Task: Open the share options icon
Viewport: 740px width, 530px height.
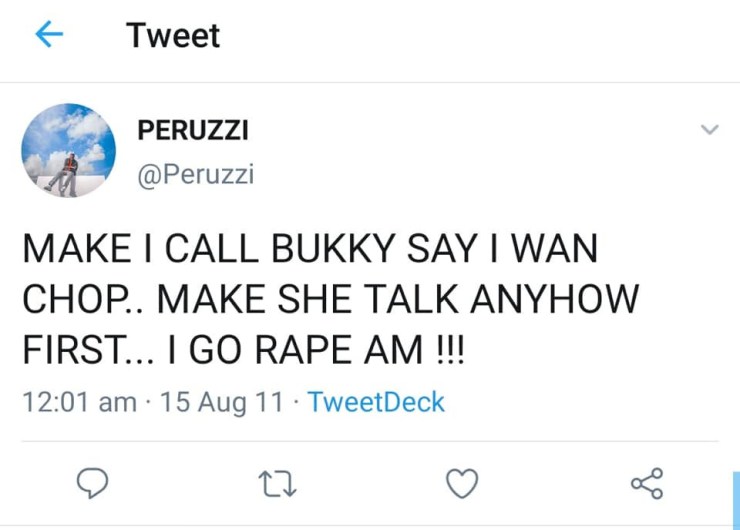Action: pyautogui.click(x=646, y=484)
